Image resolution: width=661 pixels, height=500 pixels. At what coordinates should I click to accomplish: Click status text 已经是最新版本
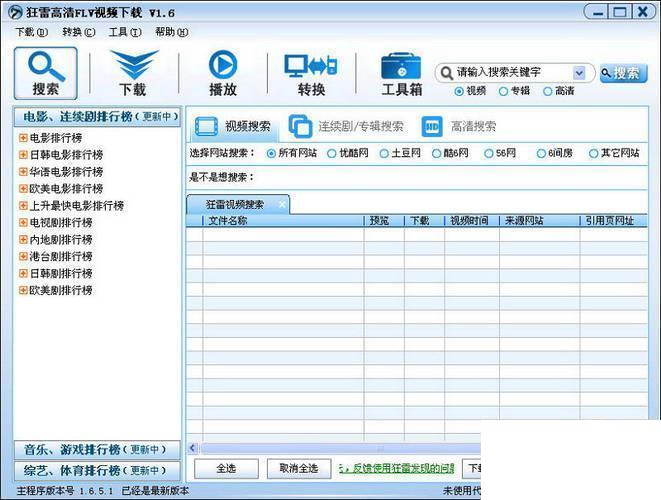155,491
